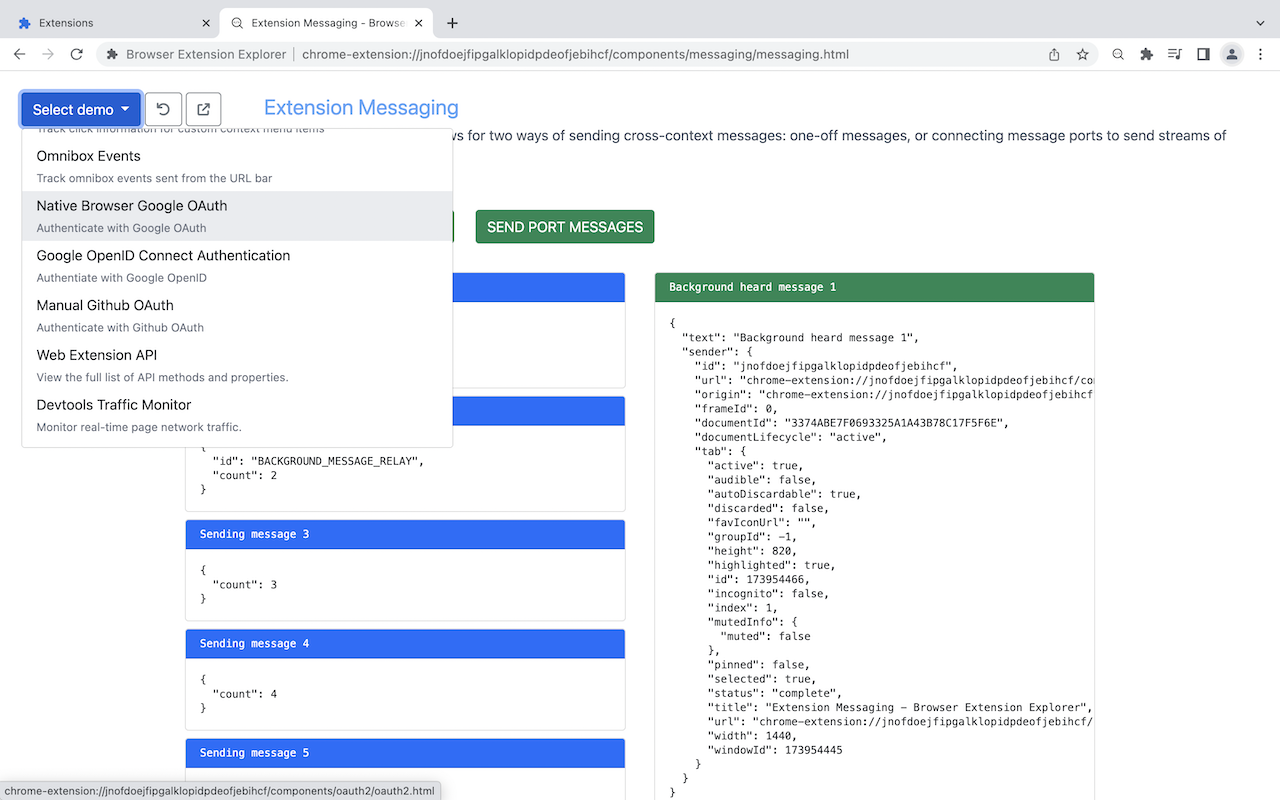Reload the page with the refresh icon
The height and width of the screenshot is (800, 1280).
click(76, 54)
